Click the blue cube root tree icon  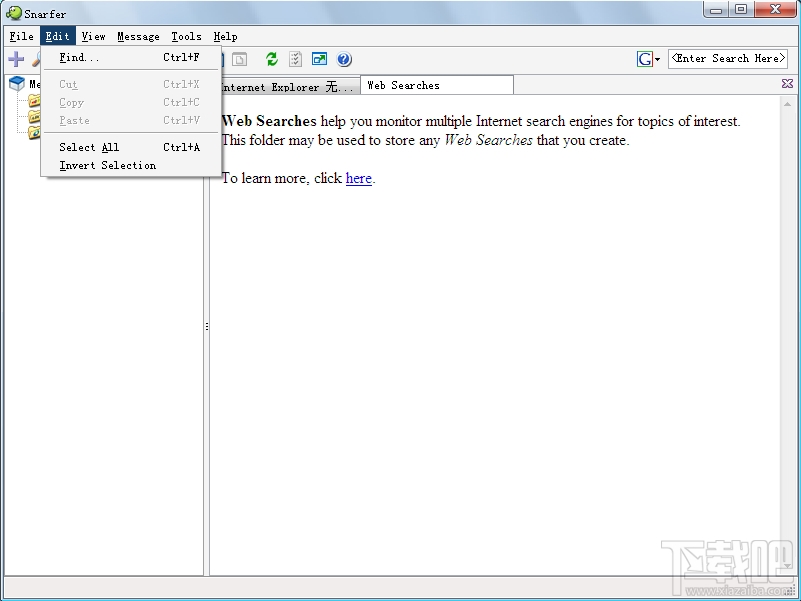point(17,84)
